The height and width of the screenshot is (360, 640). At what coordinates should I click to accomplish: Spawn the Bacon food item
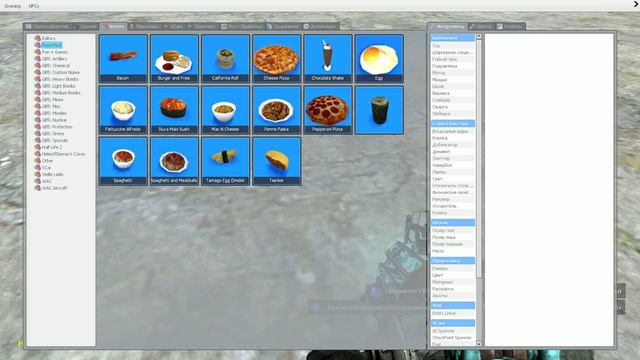tap(123, 59)
